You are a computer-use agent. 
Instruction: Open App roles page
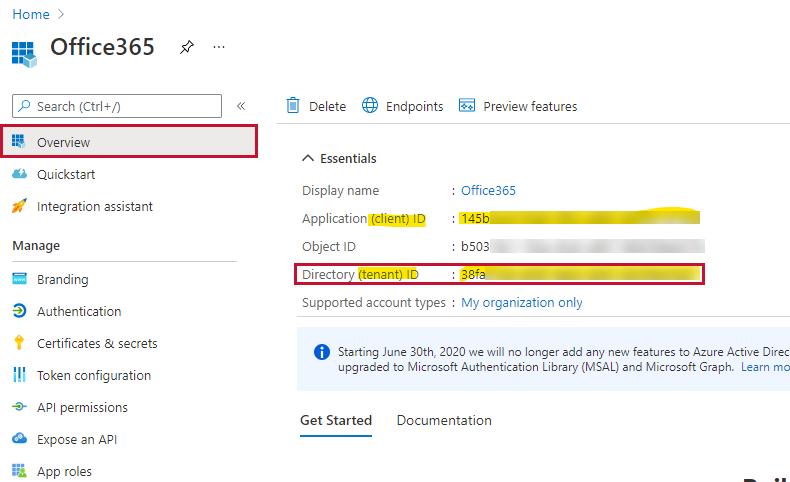(x=64, y=471)
